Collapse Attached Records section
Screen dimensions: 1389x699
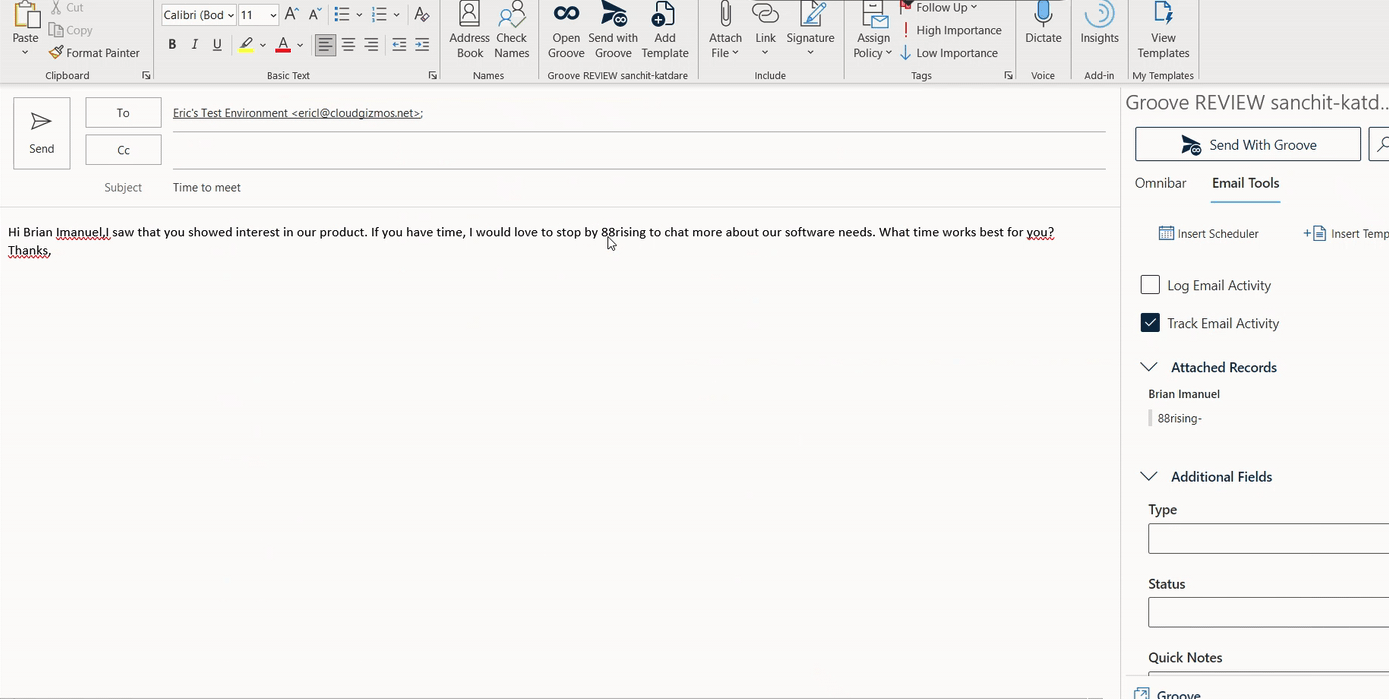click(1149, 367)
